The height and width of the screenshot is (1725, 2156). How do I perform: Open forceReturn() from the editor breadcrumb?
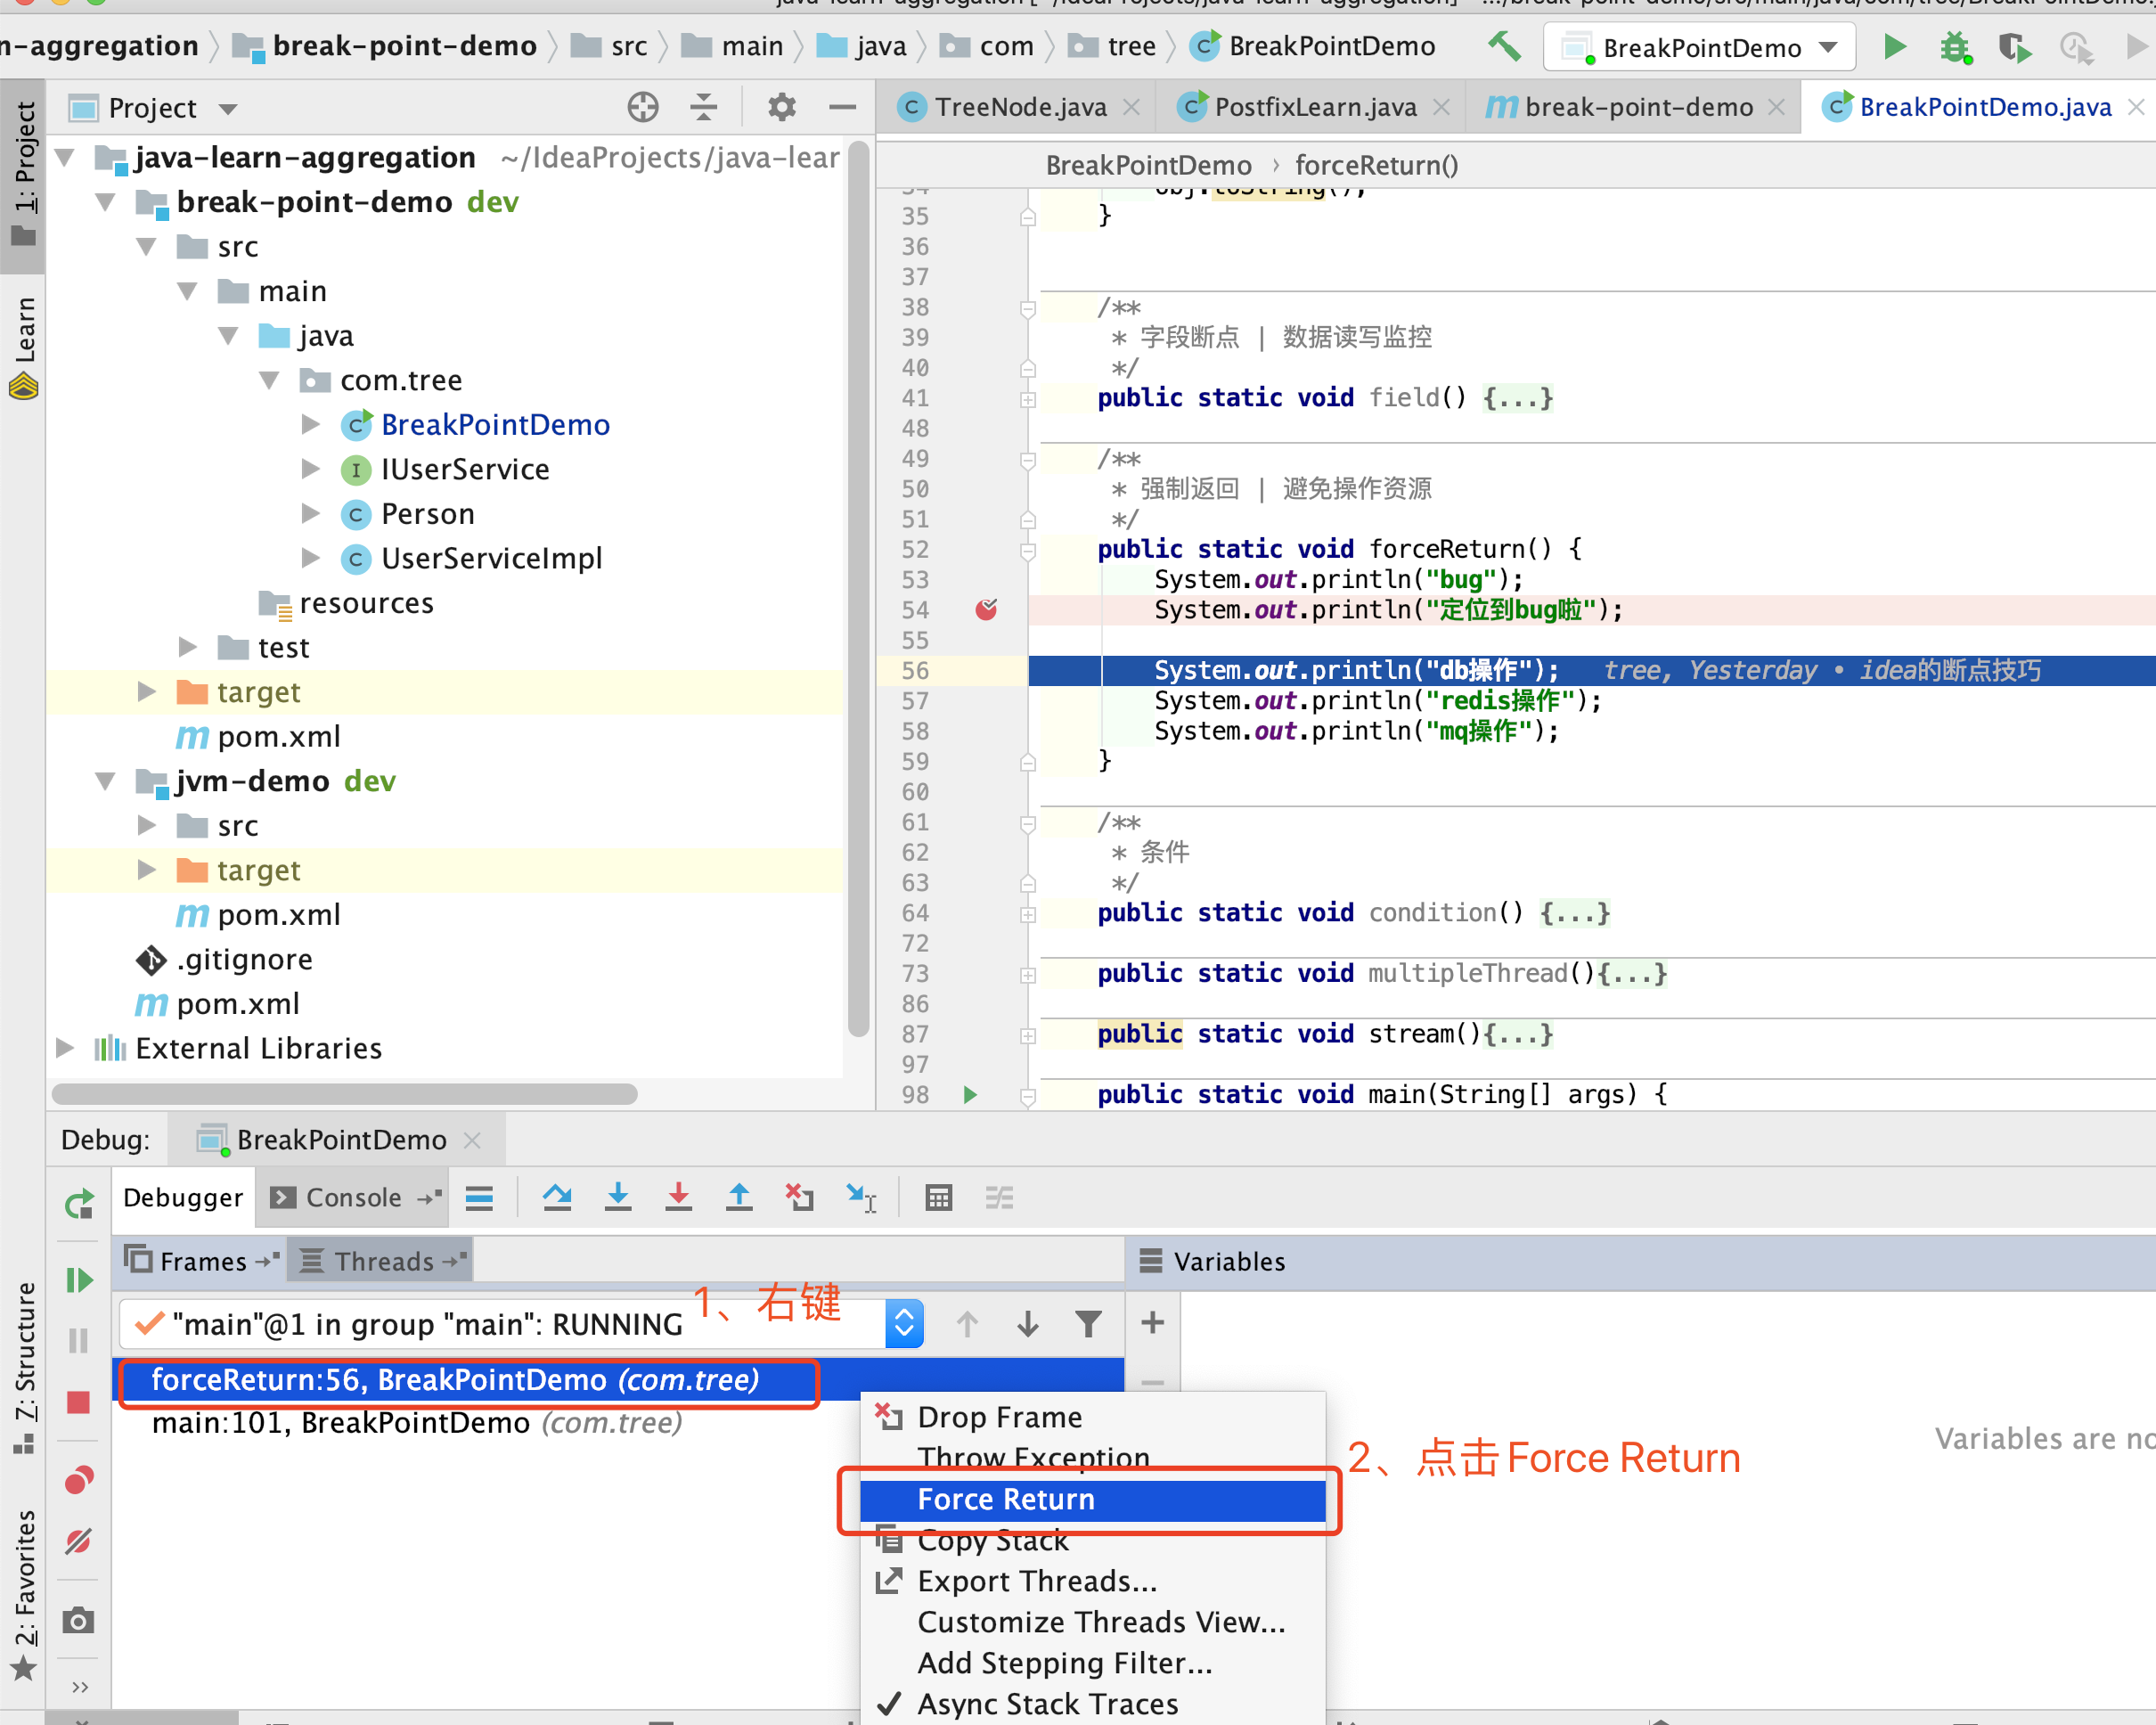(1375, 164)
